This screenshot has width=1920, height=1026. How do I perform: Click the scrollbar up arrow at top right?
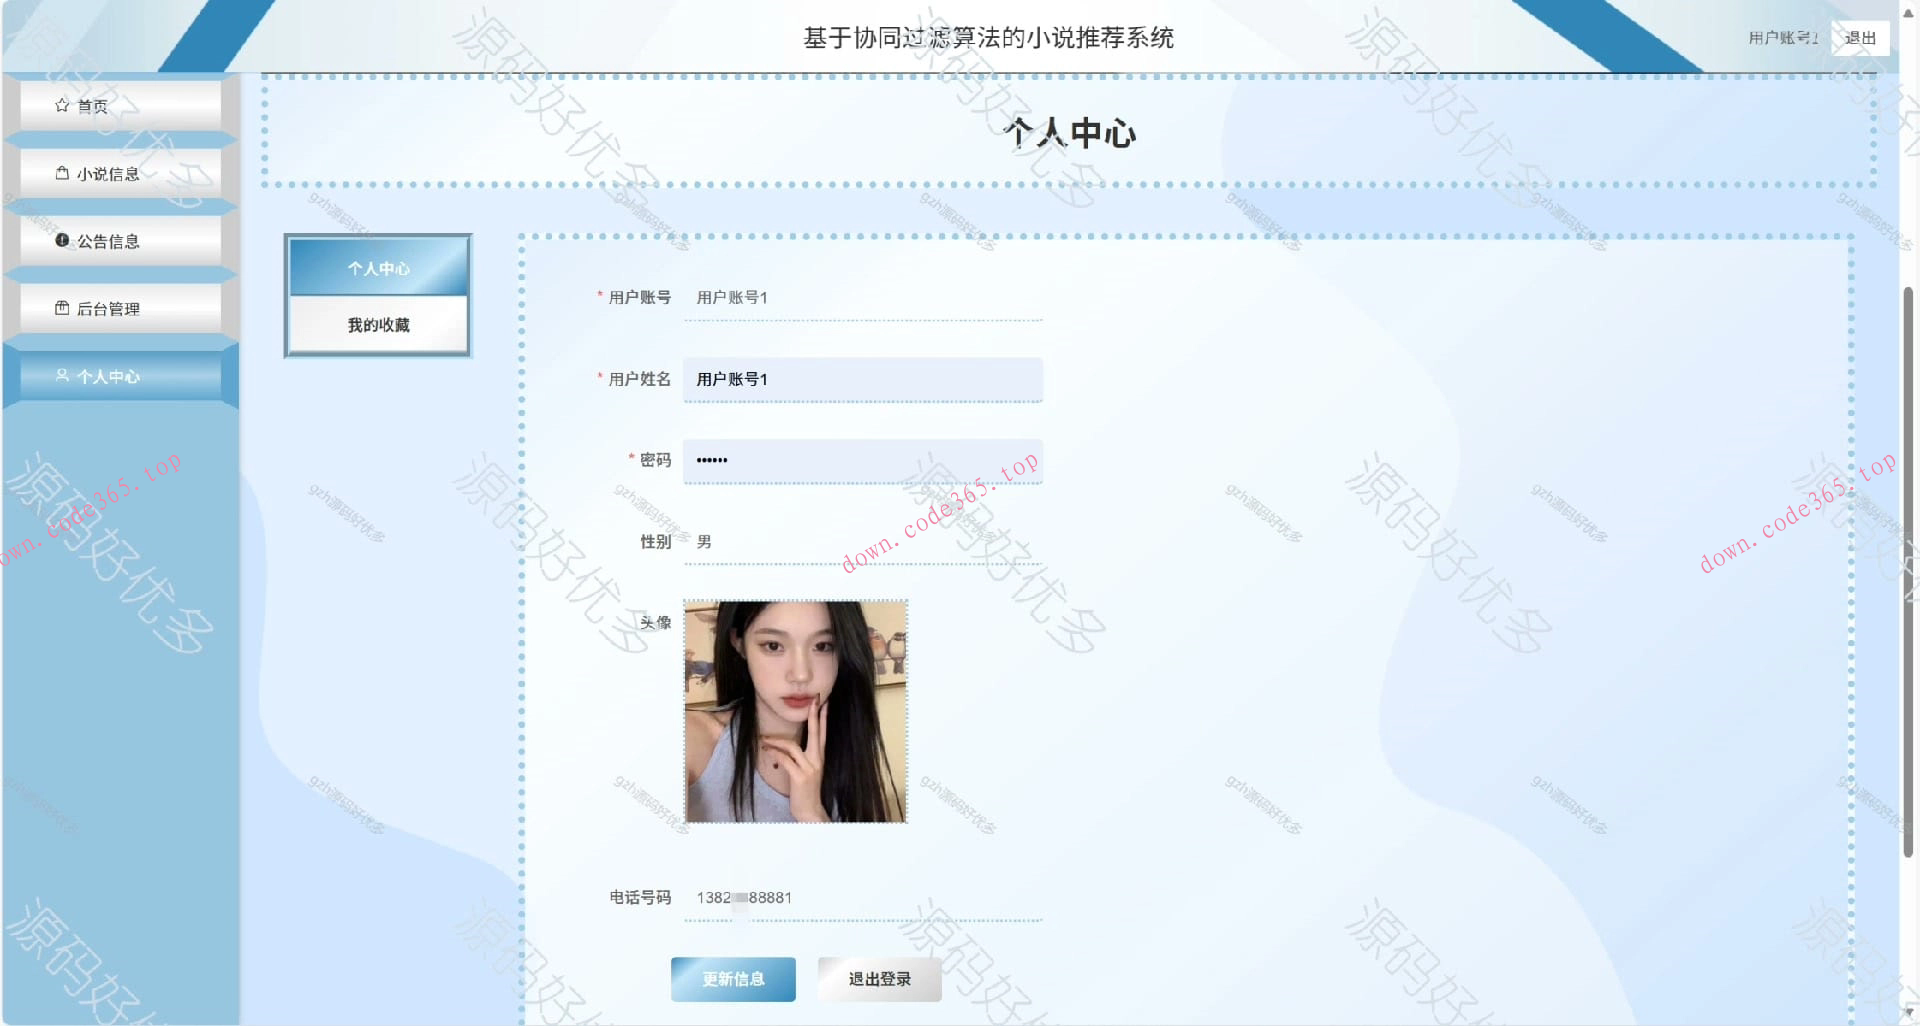tap(1909, 12)
